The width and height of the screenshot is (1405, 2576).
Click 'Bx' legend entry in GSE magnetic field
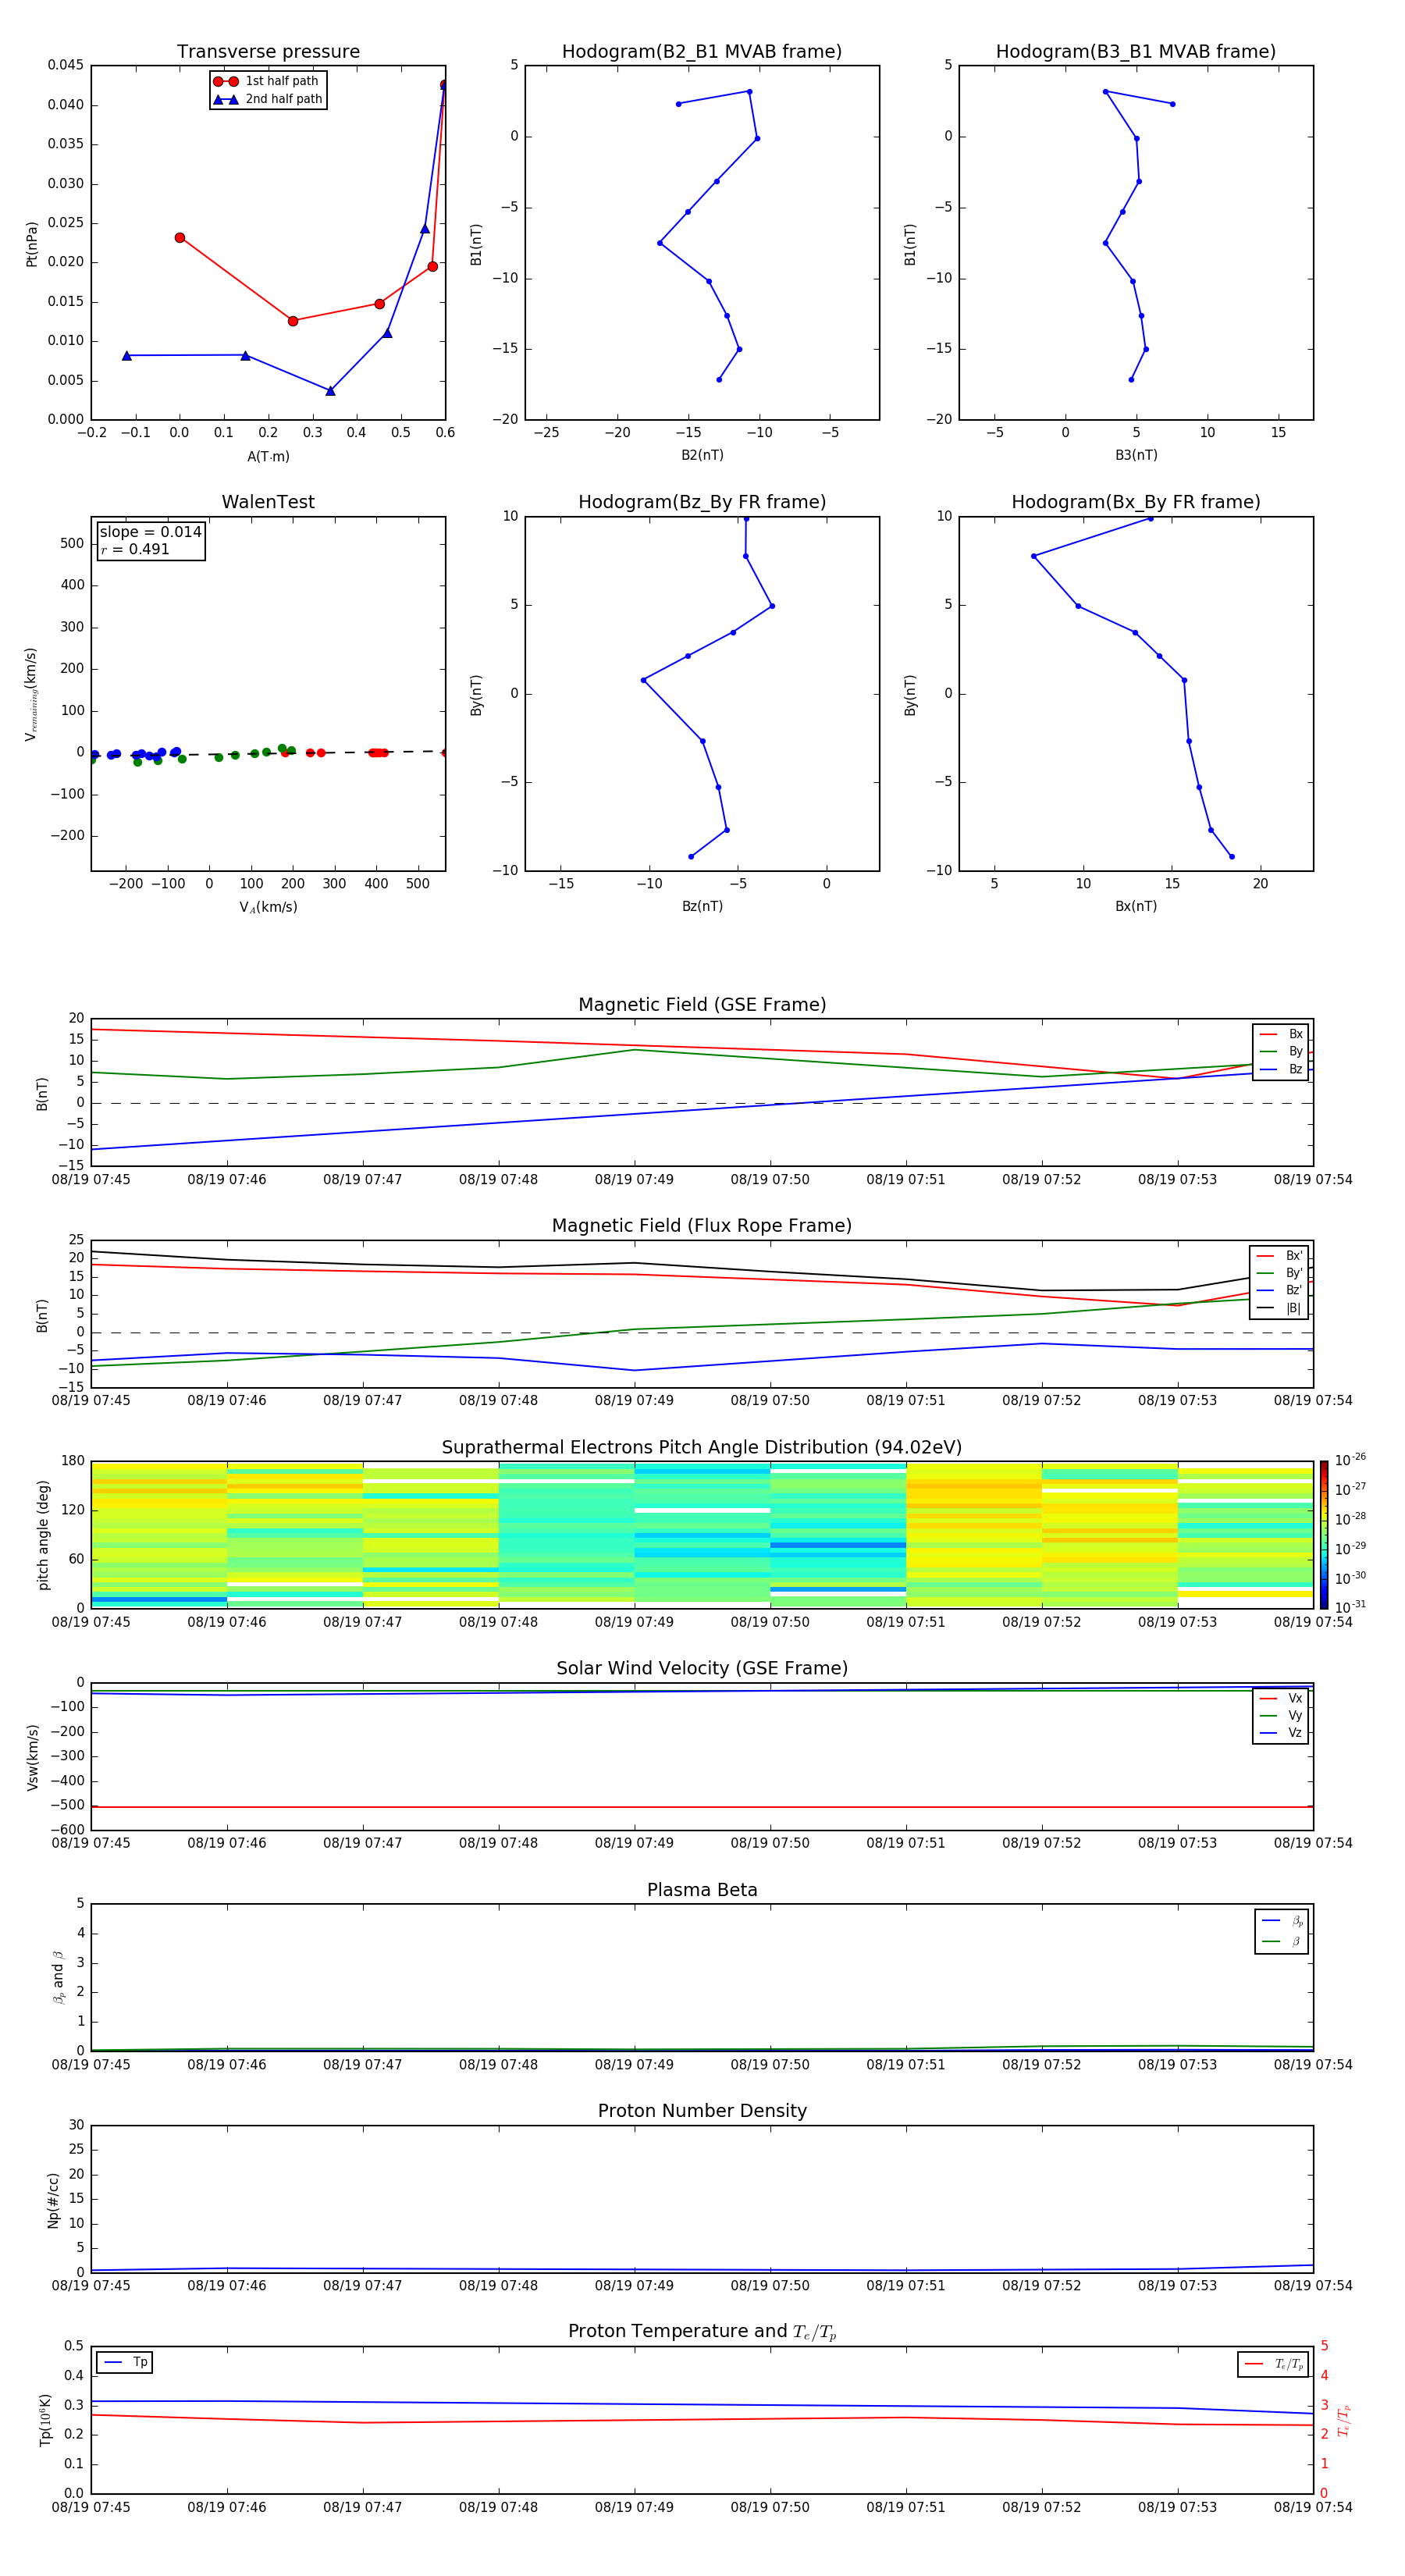pyautogui.click(x=1281, y=1035)
